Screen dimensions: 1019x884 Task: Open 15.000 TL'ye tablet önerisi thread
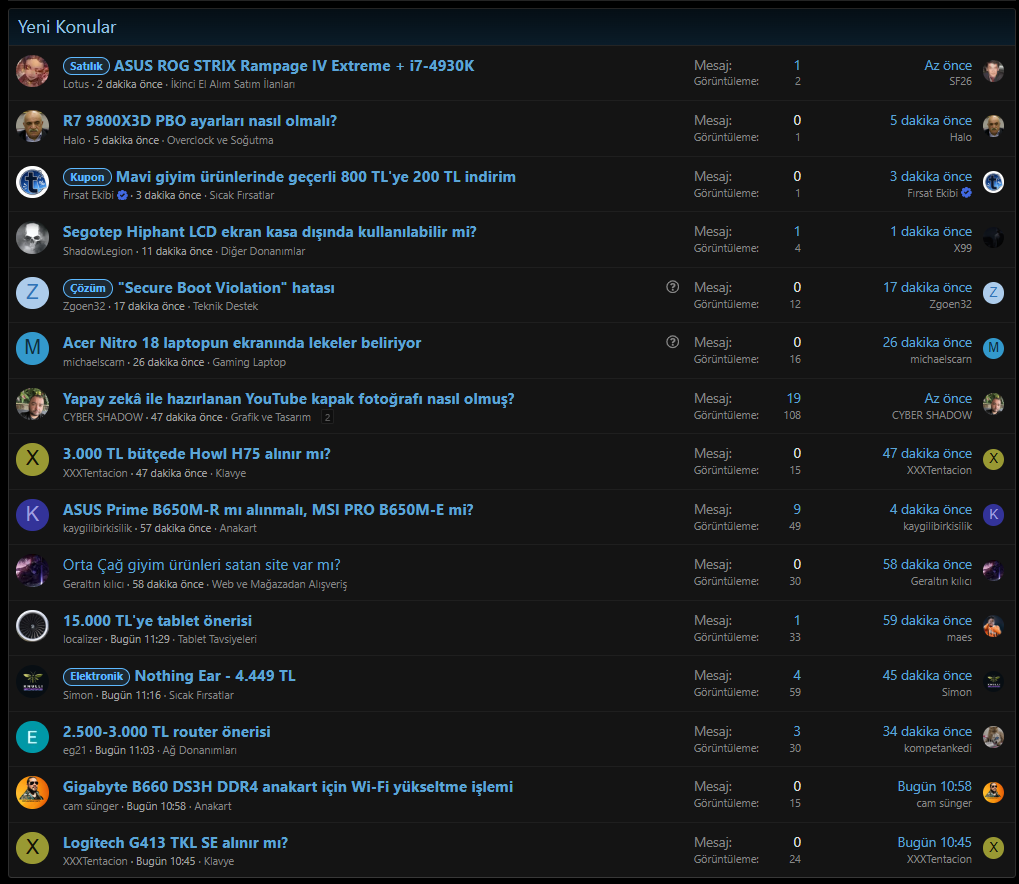click(x=157, y=621)
